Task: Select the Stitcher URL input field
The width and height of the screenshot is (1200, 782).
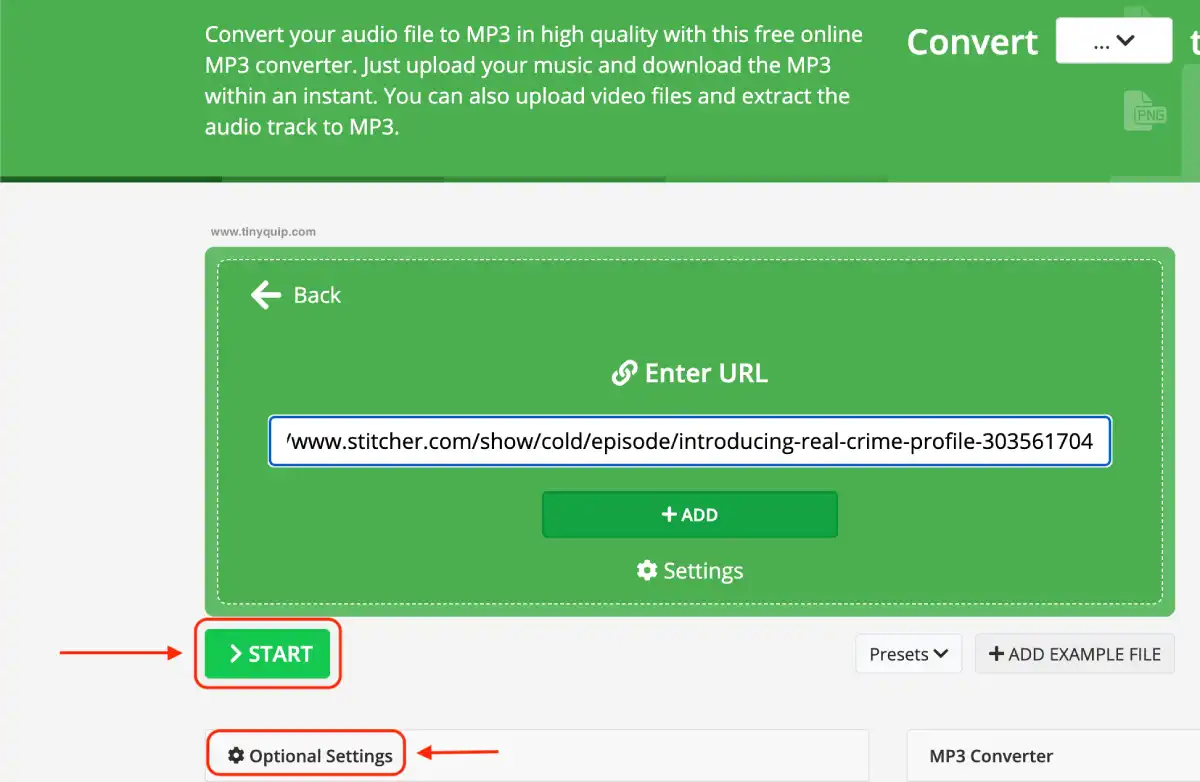Action: tap(690, 441)
